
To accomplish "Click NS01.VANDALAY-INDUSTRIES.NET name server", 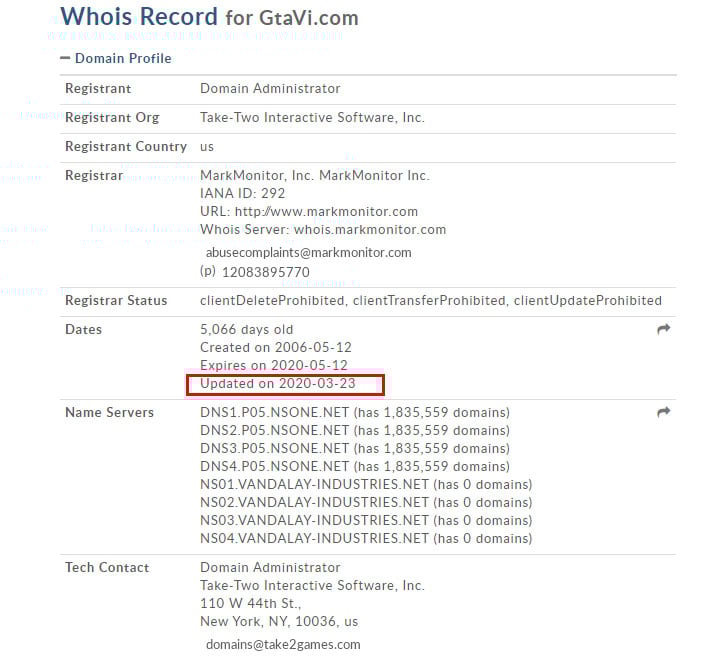I will coord(366,484).
